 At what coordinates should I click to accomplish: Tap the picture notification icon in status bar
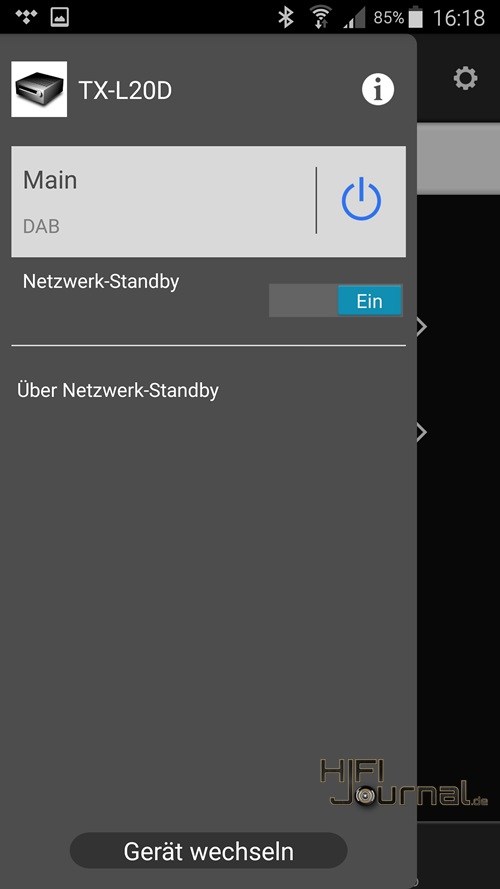coord(60,17)
